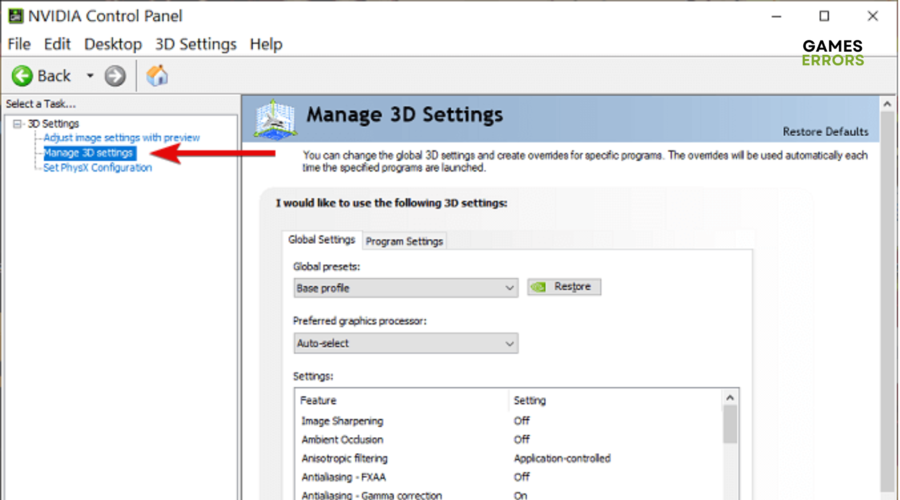This screenshot has height=500, width=900.
Task: Minimize the NVIDIA Control Panel window
Action: point(777,16)
